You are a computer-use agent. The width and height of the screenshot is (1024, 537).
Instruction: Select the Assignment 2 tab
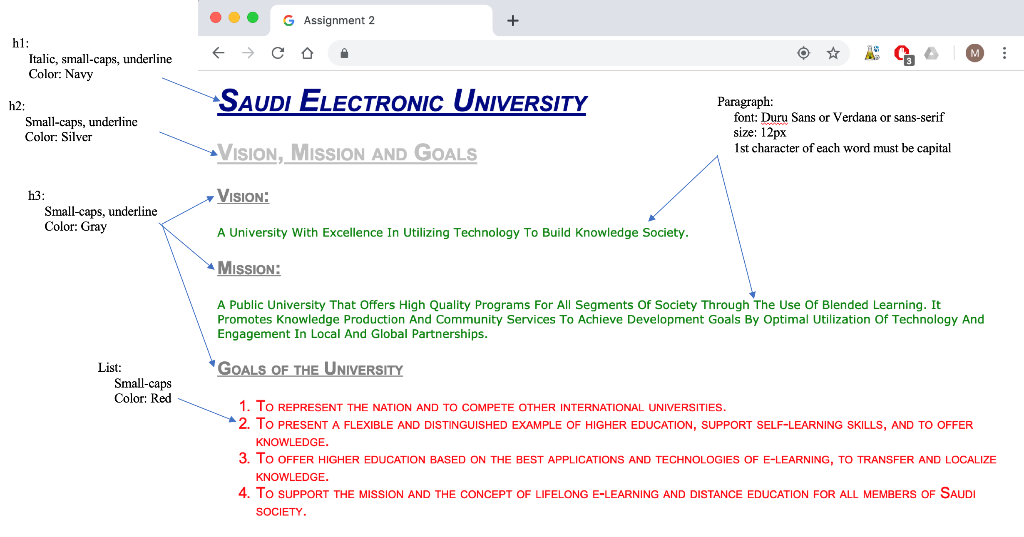tap(381, 20)
